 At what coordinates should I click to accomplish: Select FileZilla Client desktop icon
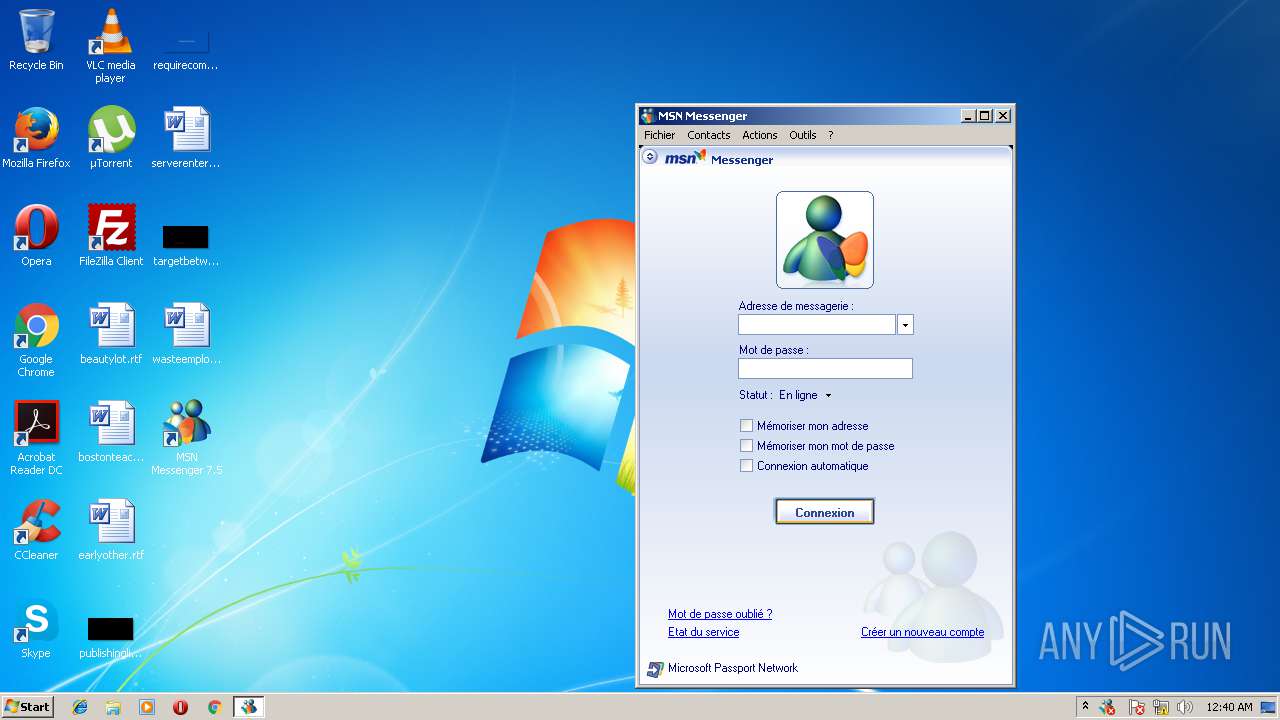click(110, 236)
